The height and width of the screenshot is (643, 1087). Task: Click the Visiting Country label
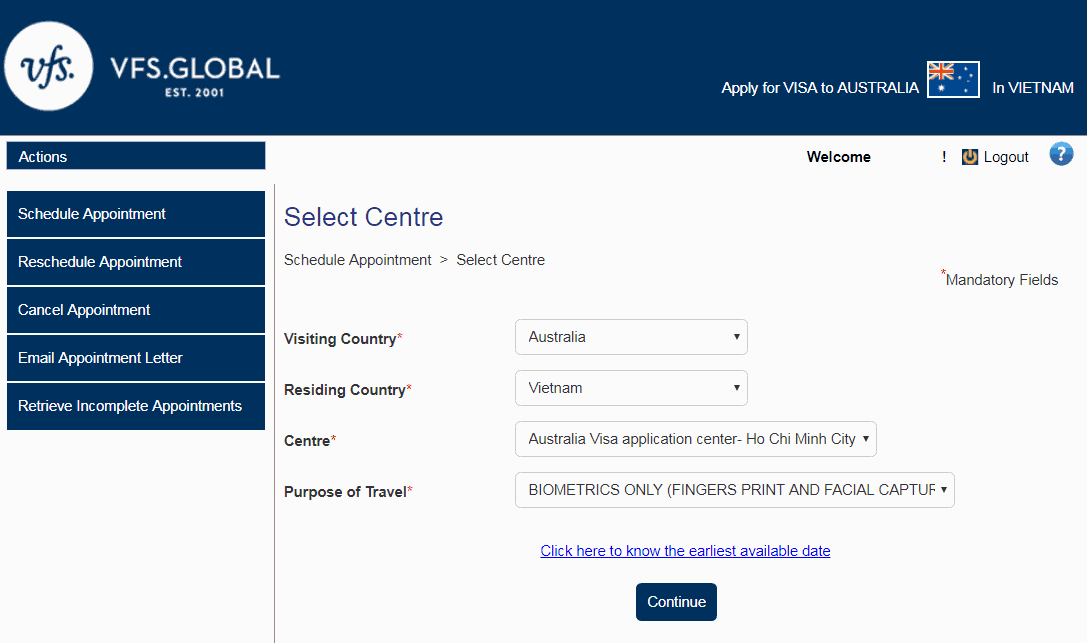(342, 339)
